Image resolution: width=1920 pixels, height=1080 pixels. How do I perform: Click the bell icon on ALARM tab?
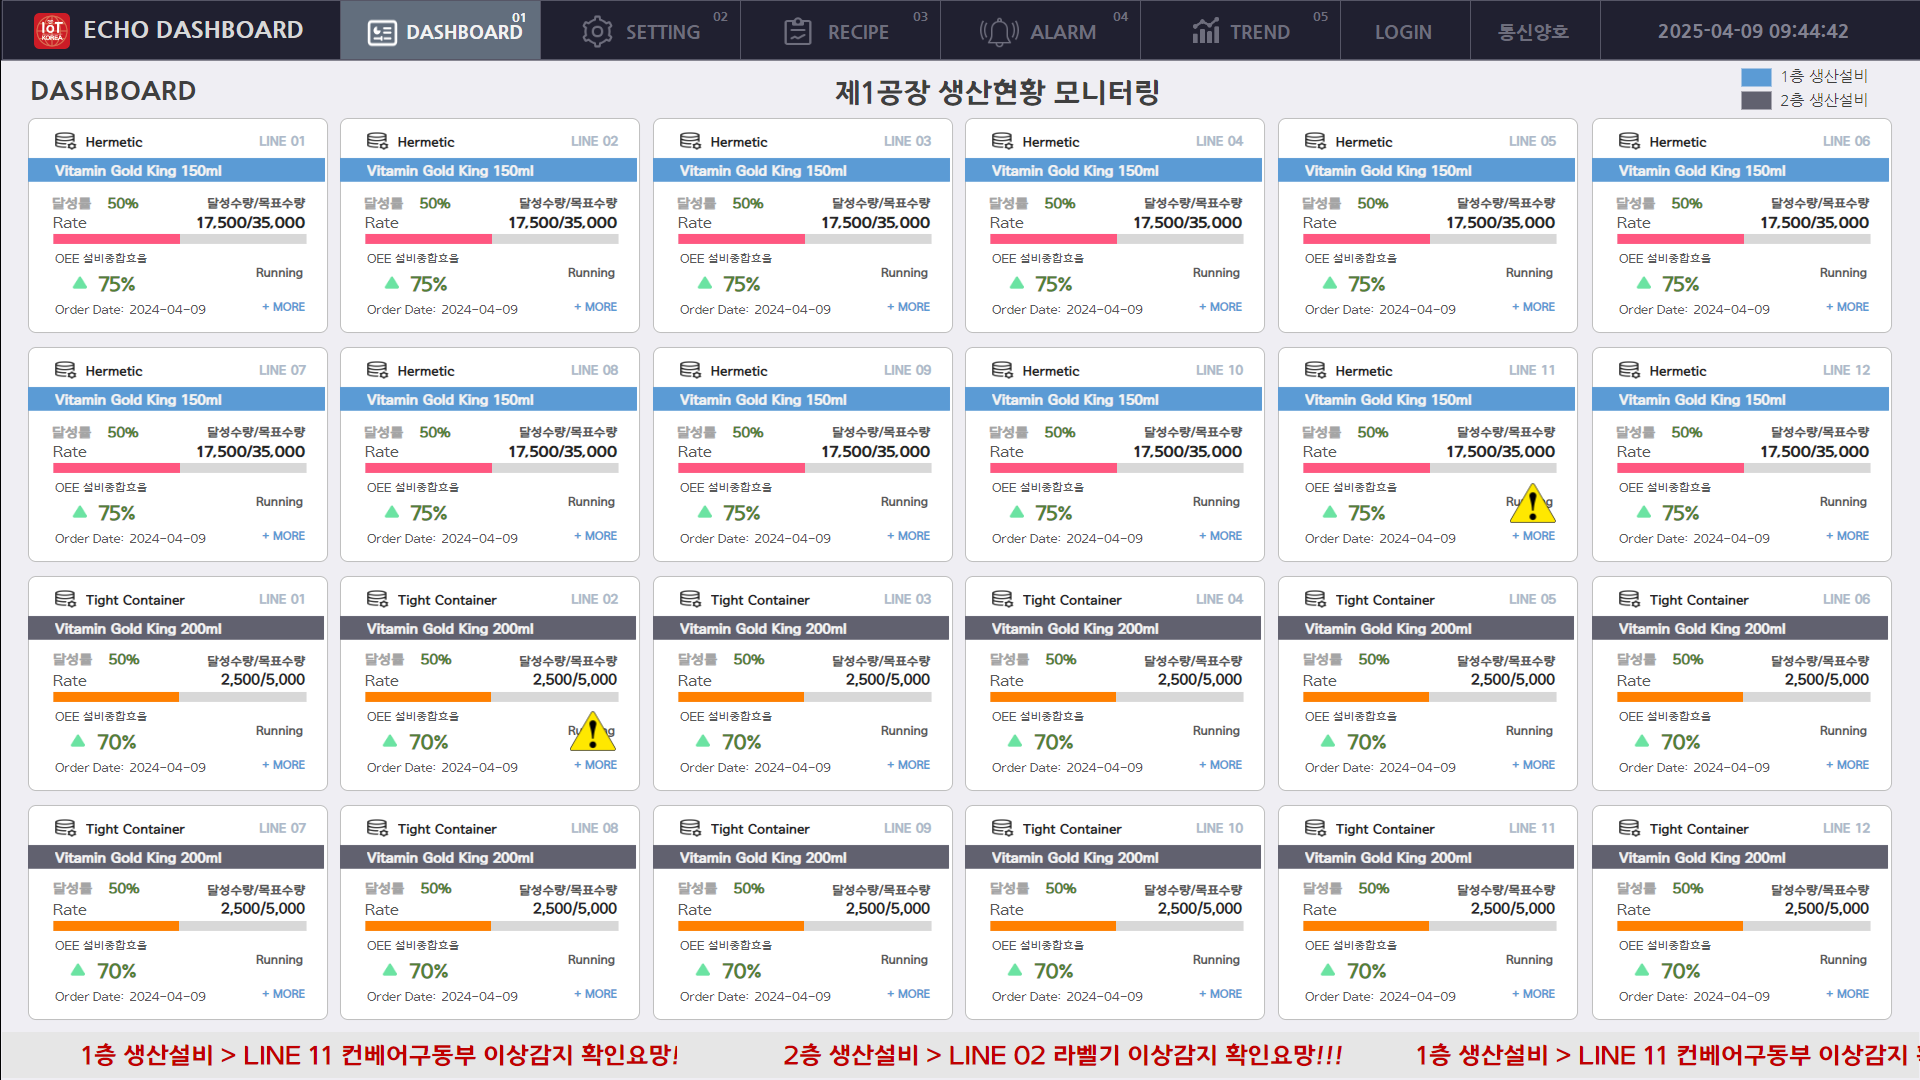[998, 32]
